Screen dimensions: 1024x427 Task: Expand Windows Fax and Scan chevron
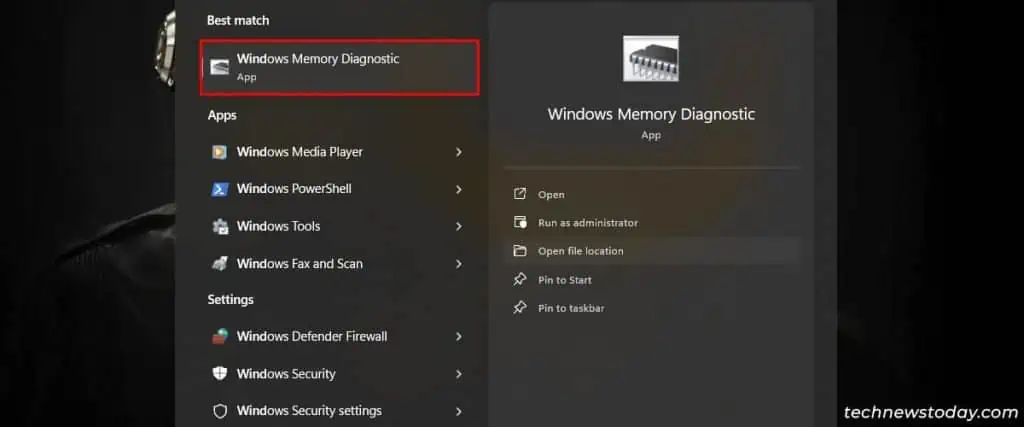tap(458, 264)
